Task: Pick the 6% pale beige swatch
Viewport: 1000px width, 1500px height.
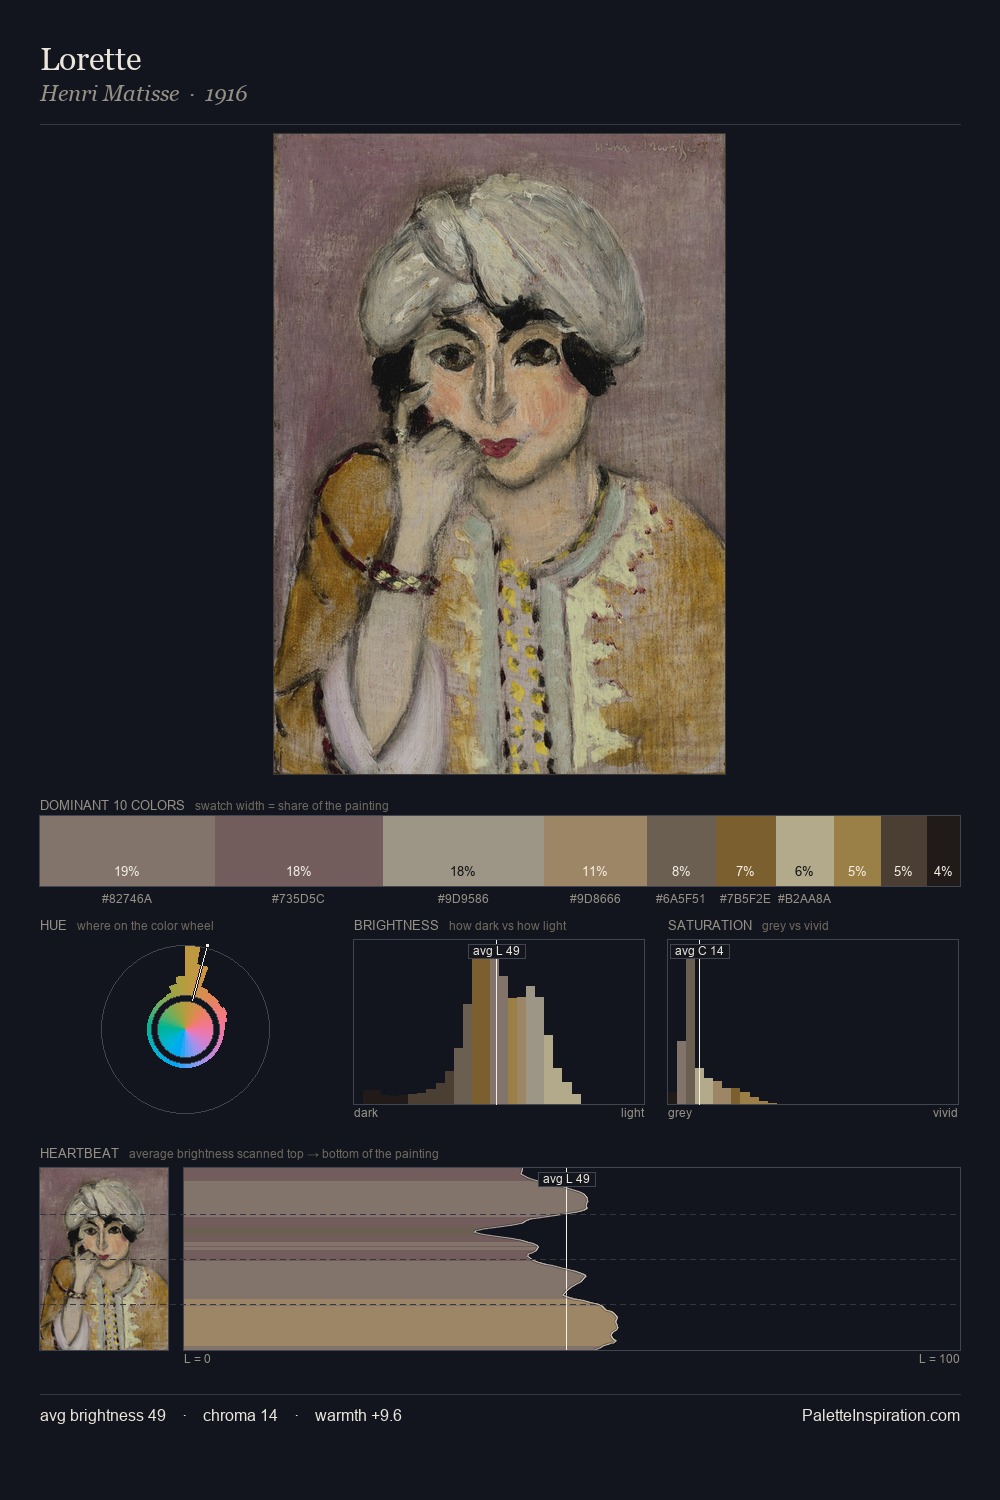Action: [x=805, y=851]
